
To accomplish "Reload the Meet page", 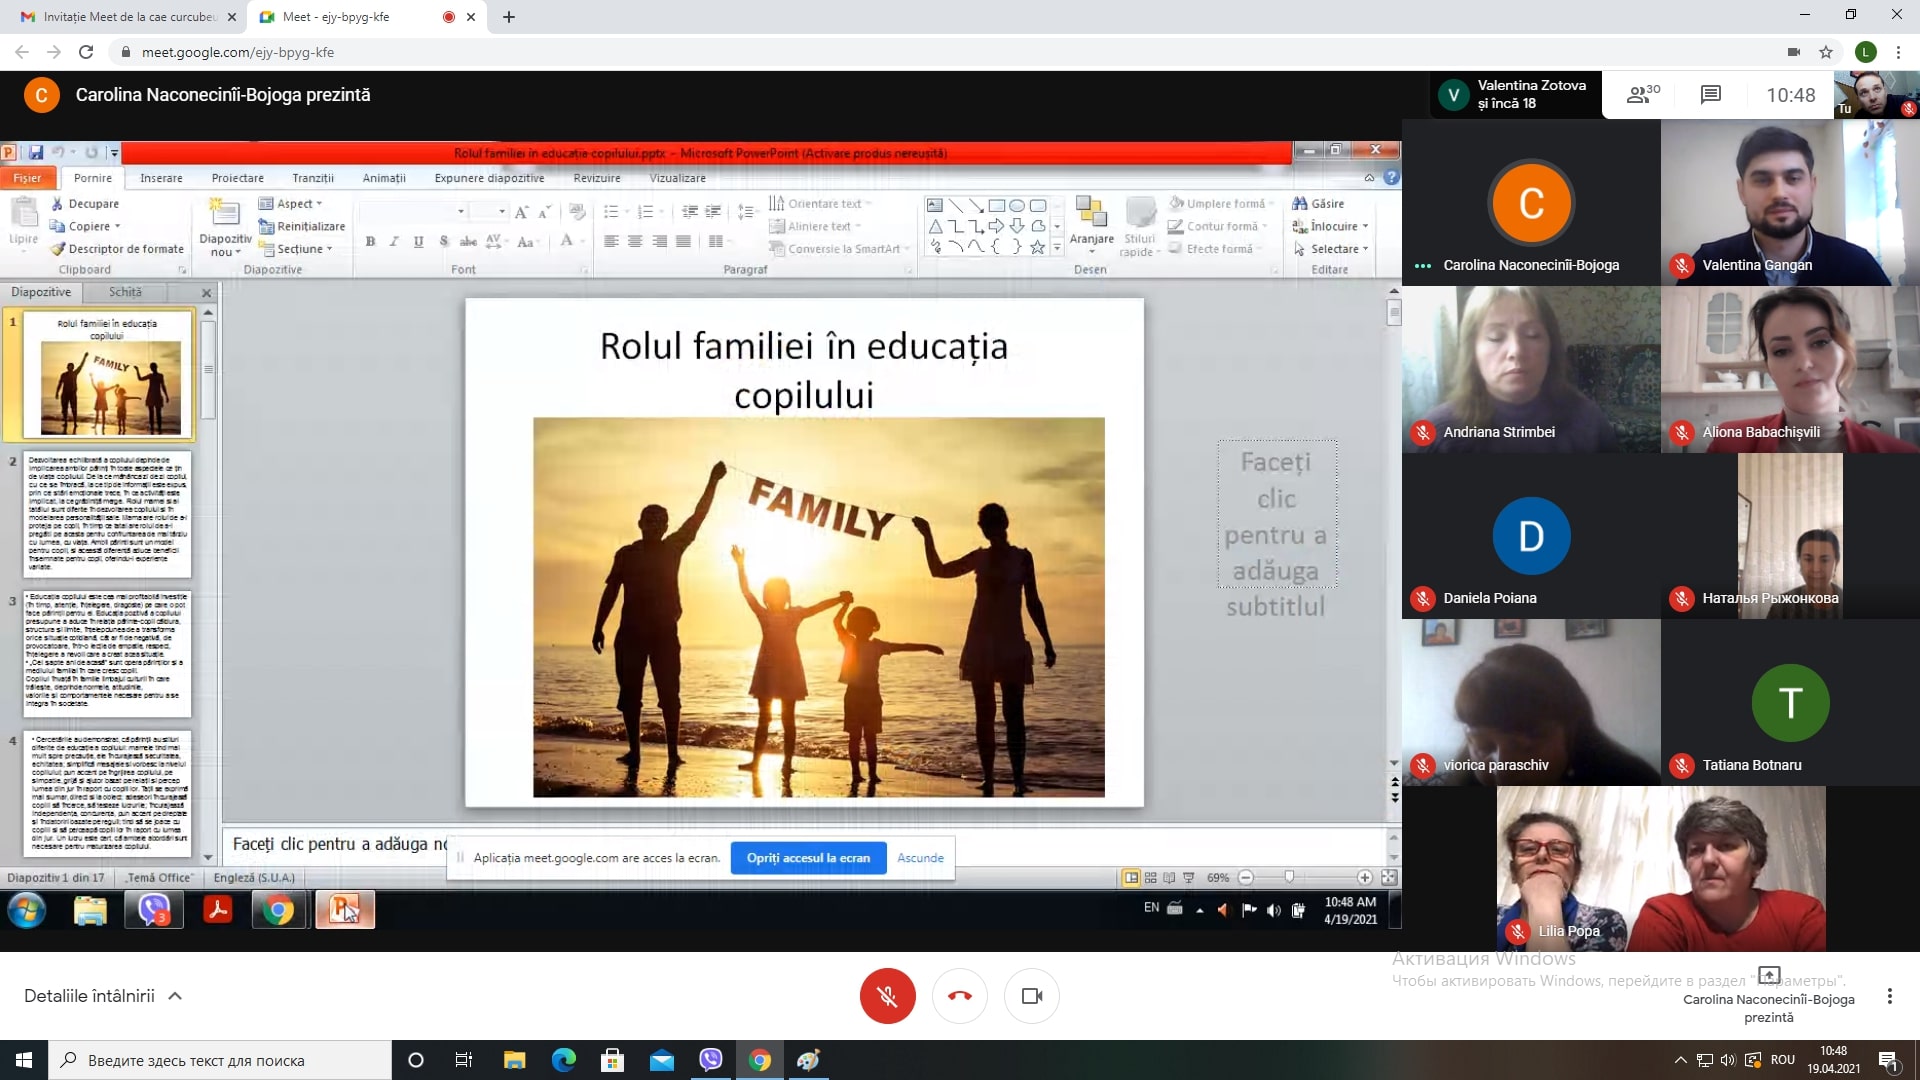I will click(x=86, y=52).
